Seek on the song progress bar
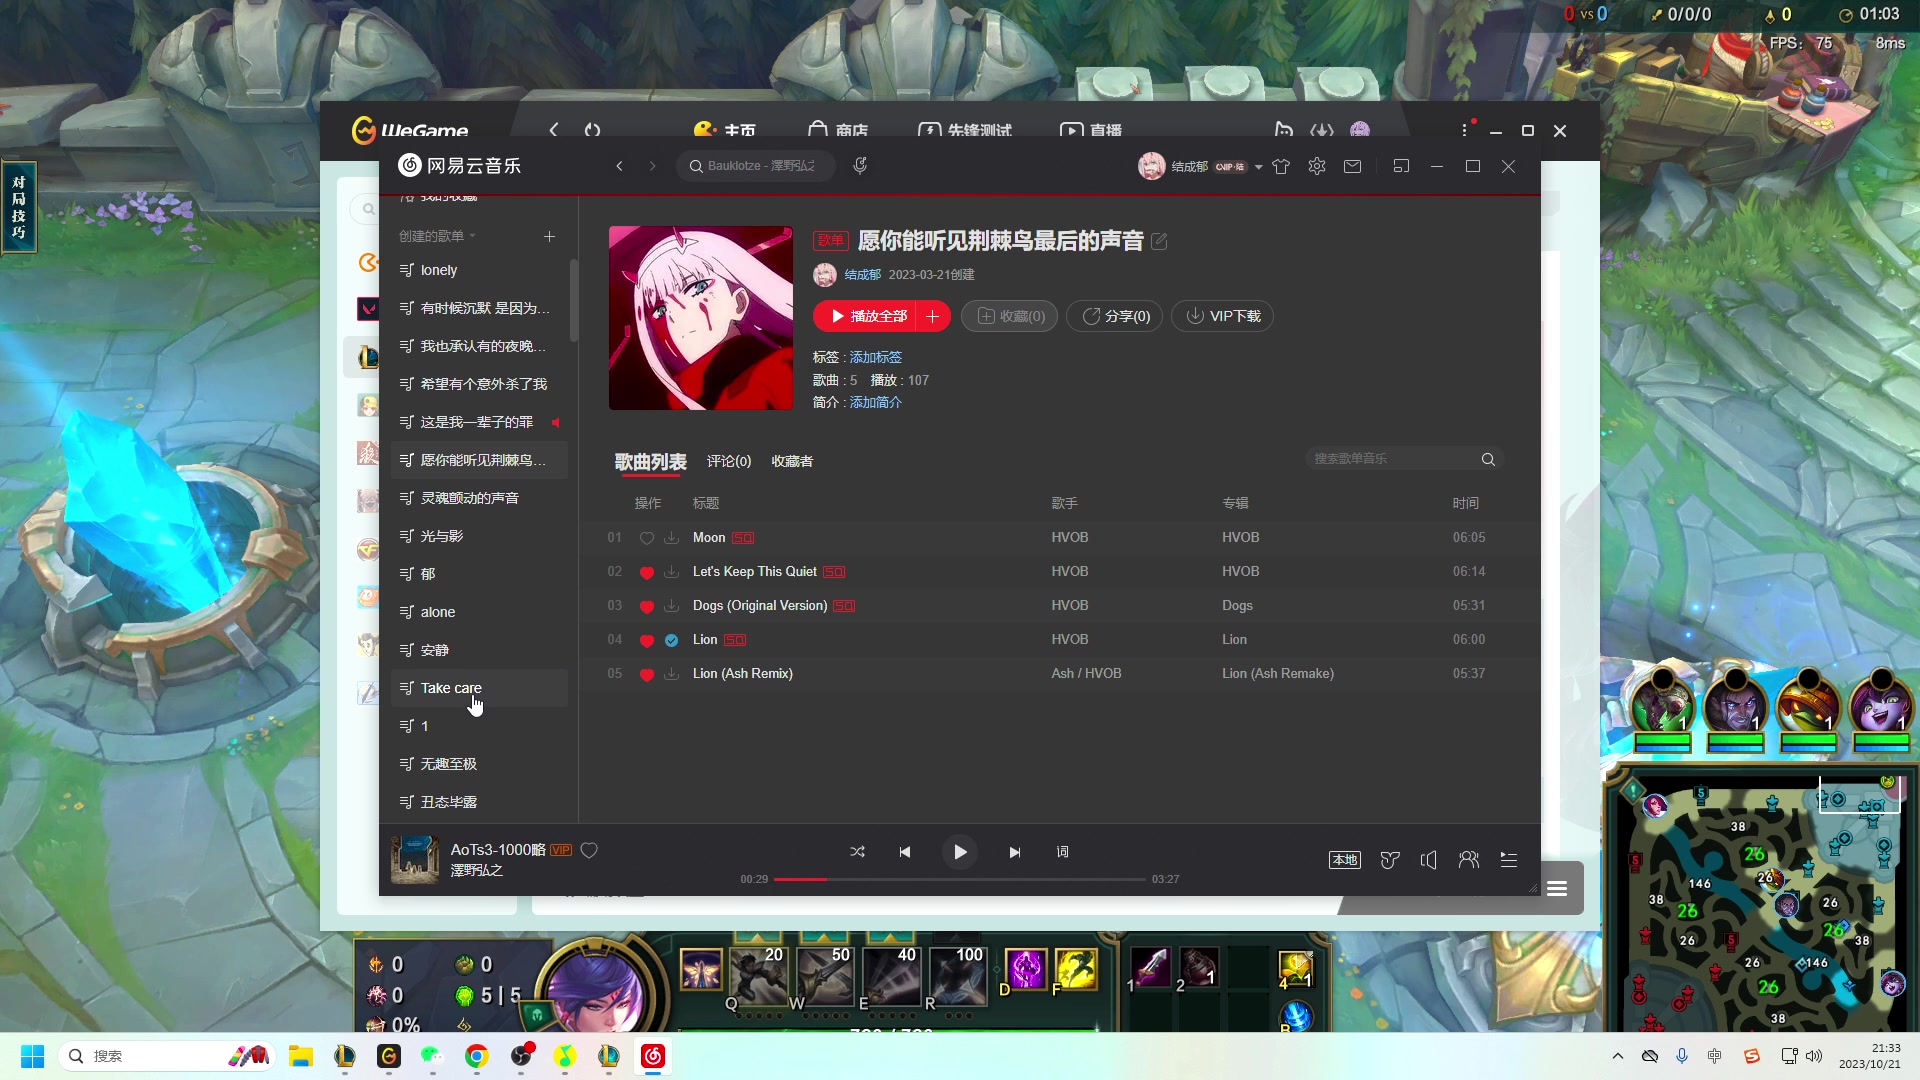The height and width of the screenshot is (1080, 1920). (x=960, y=879)
